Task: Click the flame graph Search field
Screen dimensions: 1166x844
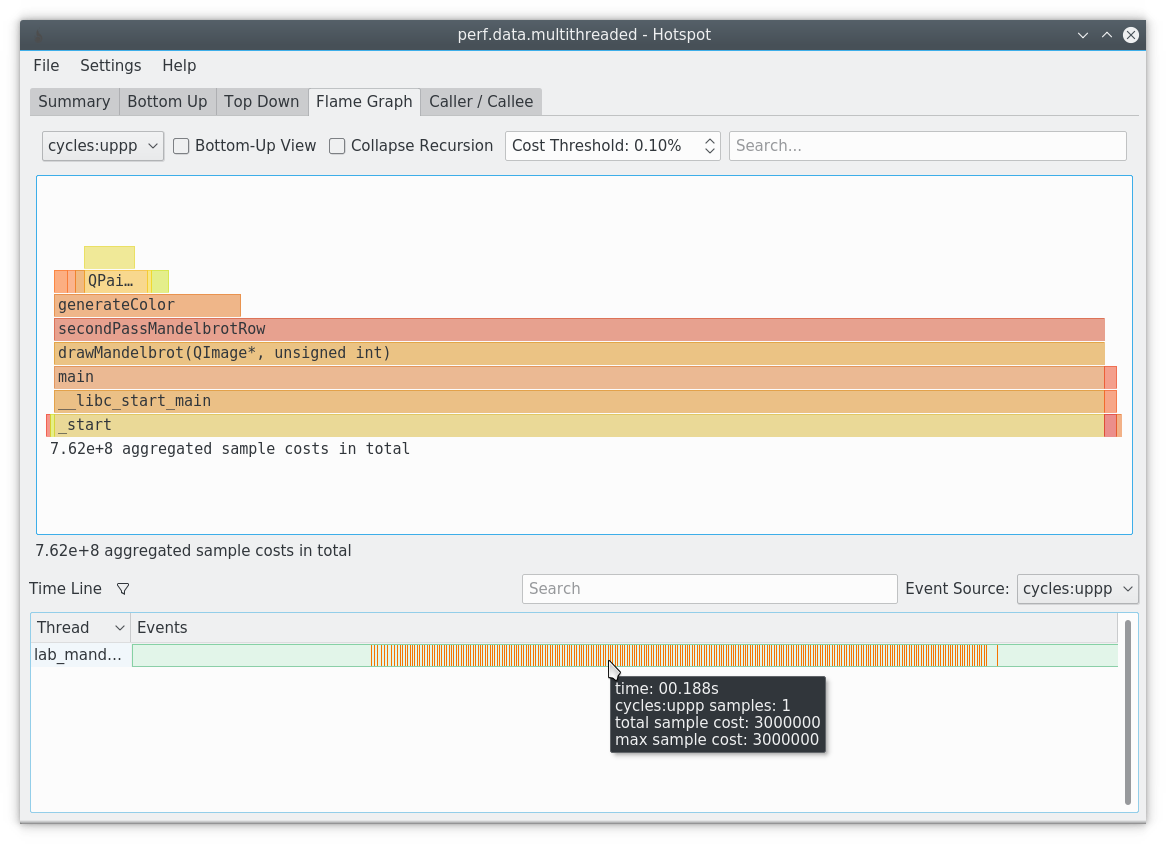Action: pos(927,146)
